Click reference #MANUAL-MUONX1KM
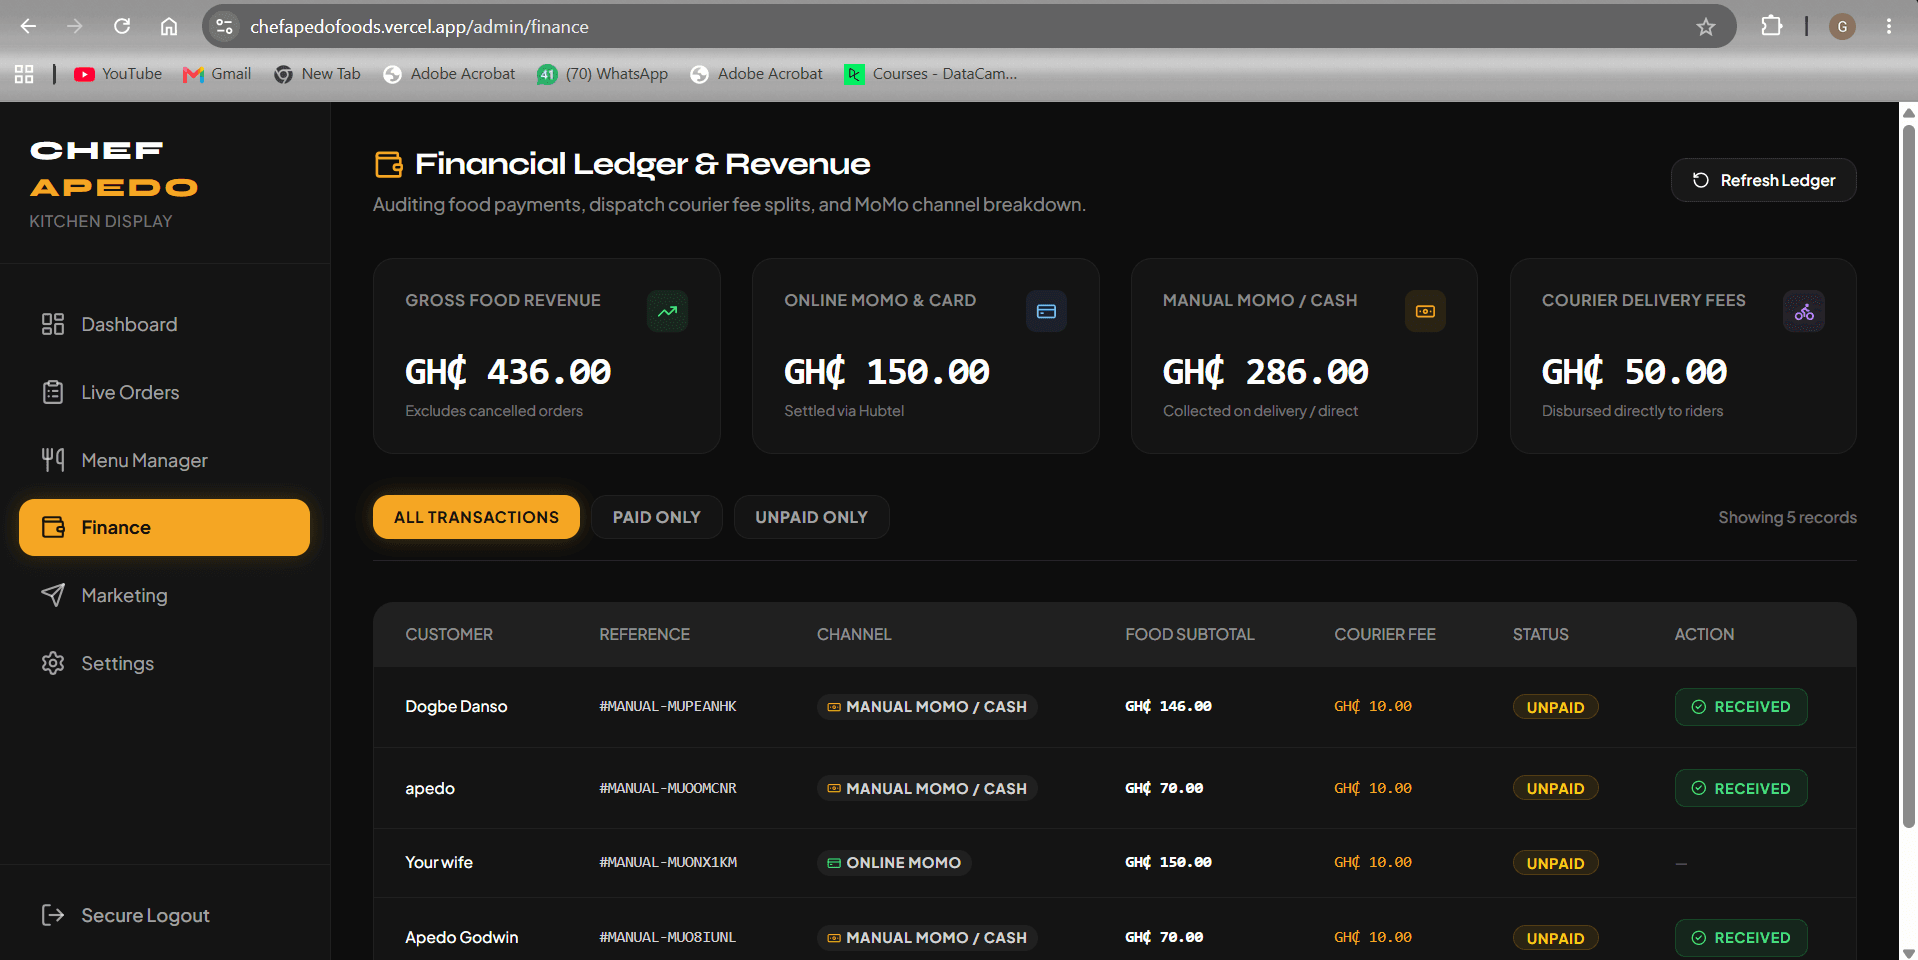Screen dimensions: 1918x960 tap(668, 862)
